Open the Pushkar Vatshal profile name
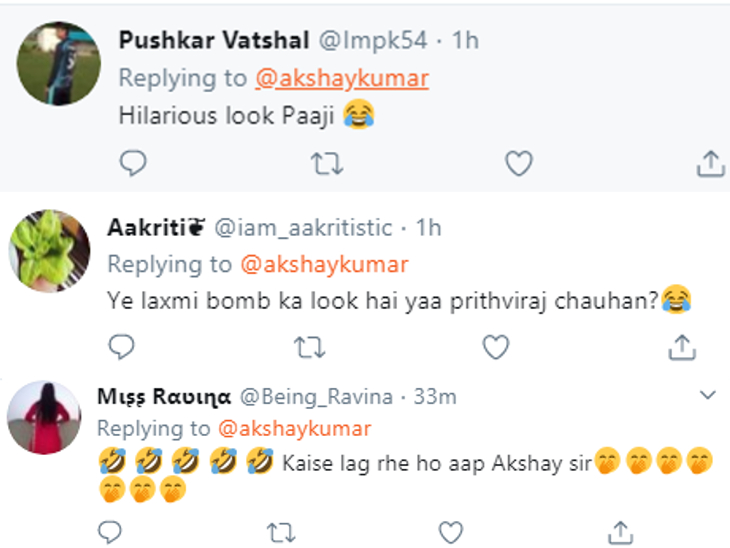Image resolution: width=730 pixels, height=548 pixels. (x=213, y=40)
